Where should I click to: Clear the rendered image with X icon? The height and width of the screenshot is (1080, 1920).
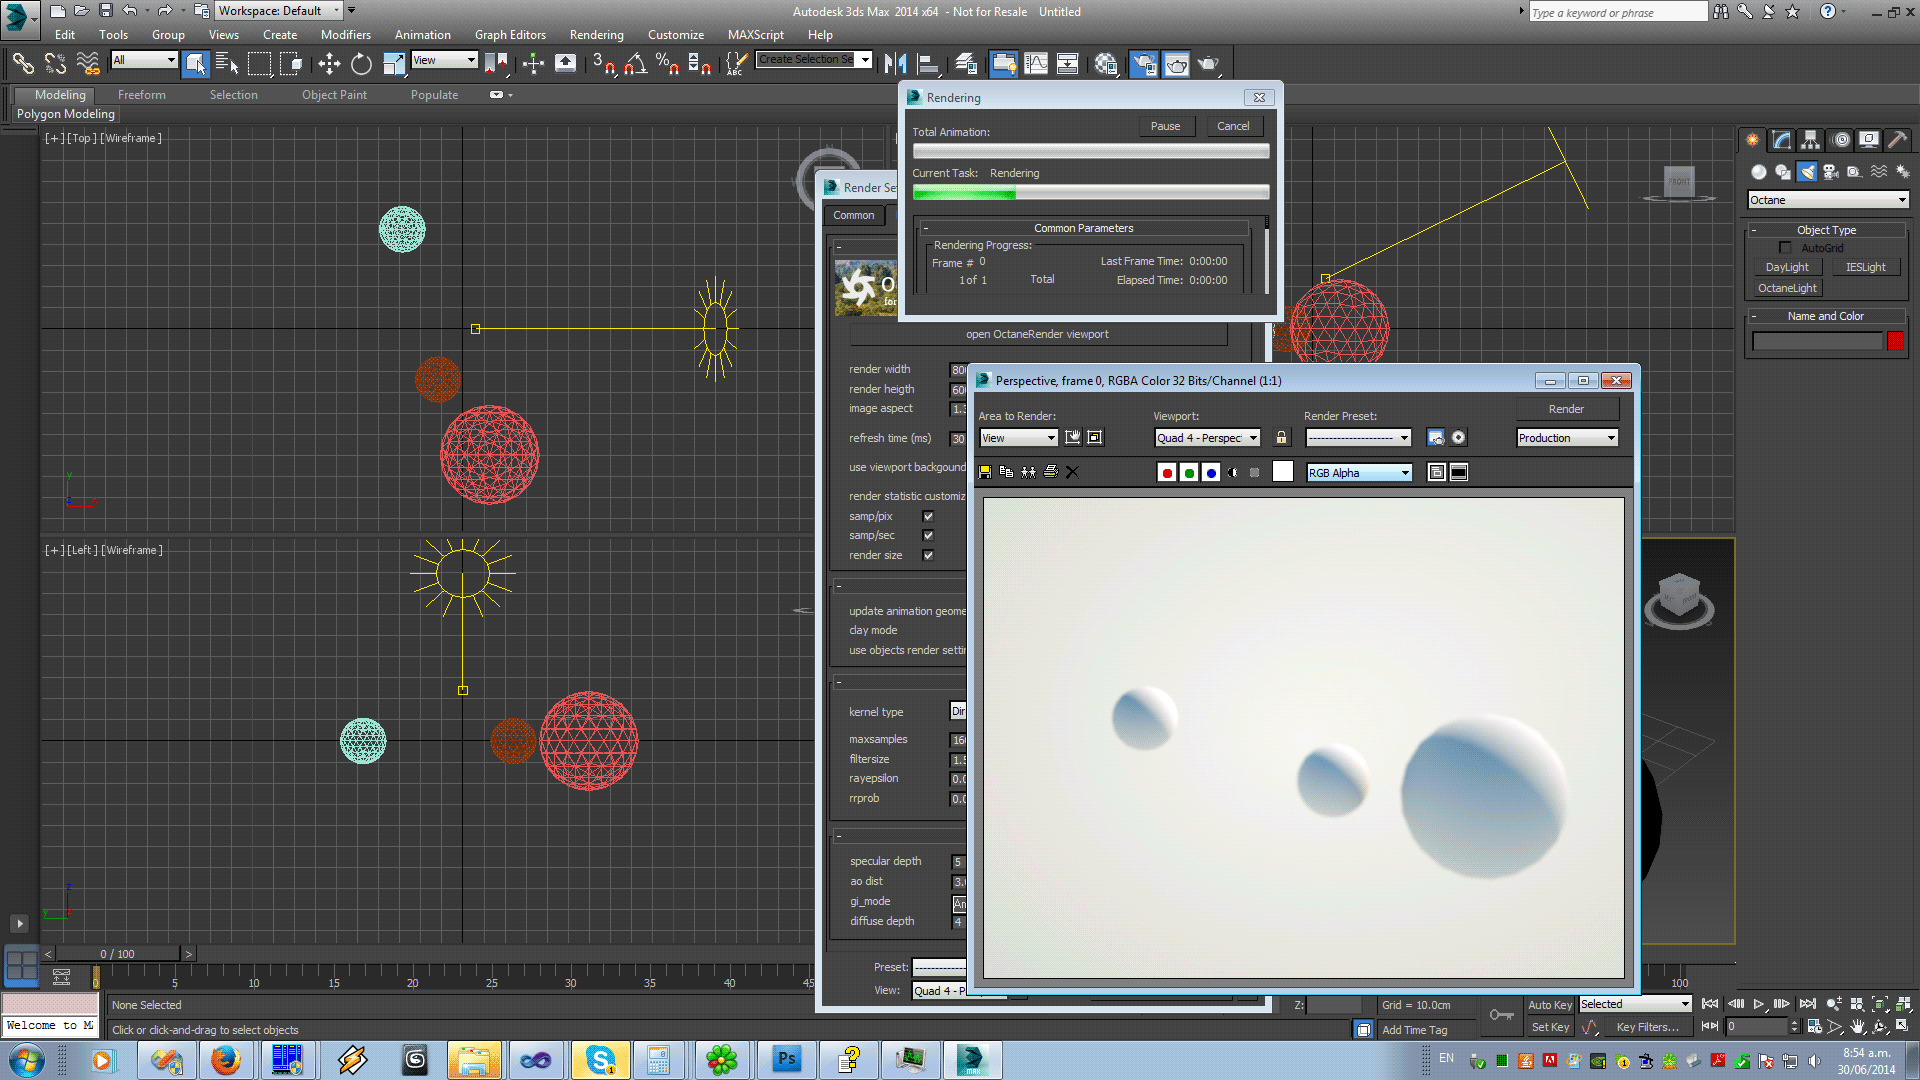tap(1072, 472)
